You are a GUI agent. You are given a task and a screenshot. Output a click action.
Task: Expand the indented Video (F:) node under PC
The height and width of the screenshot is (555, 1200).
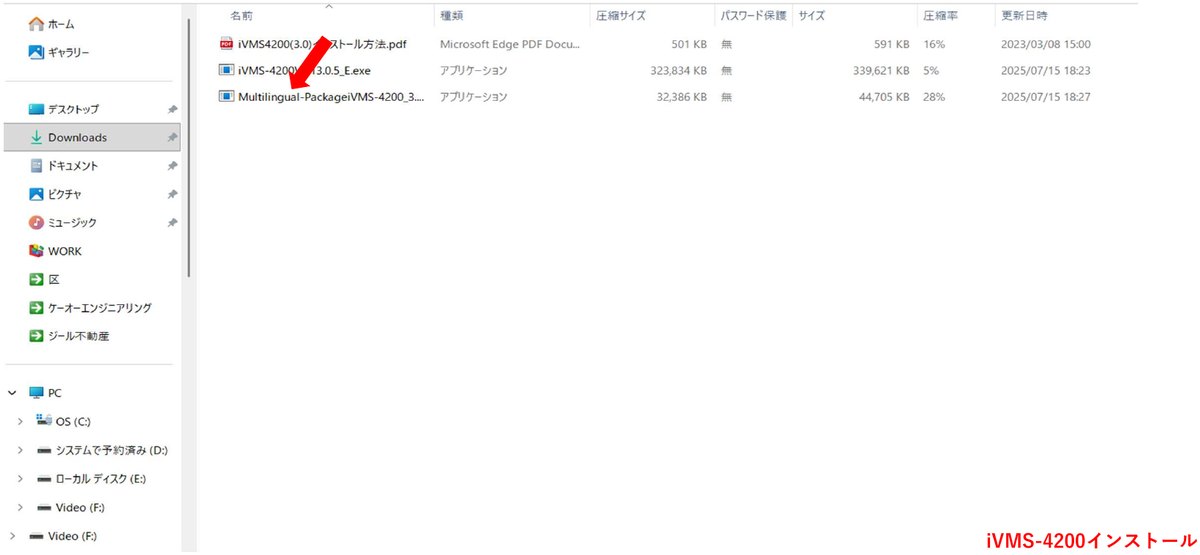(x=21, y=507)
